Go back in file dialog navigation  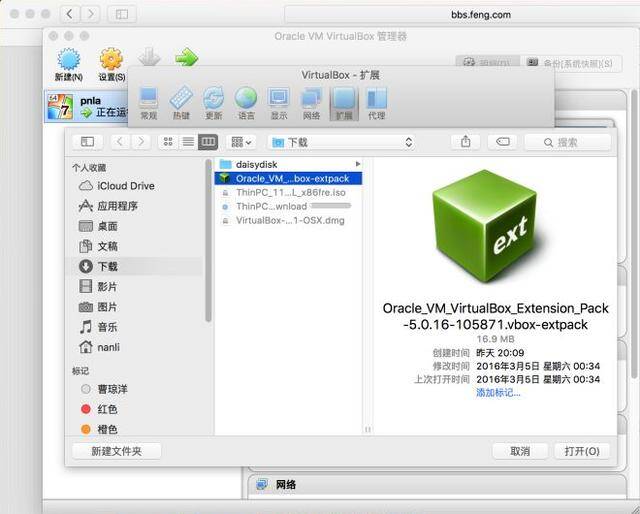120,142
